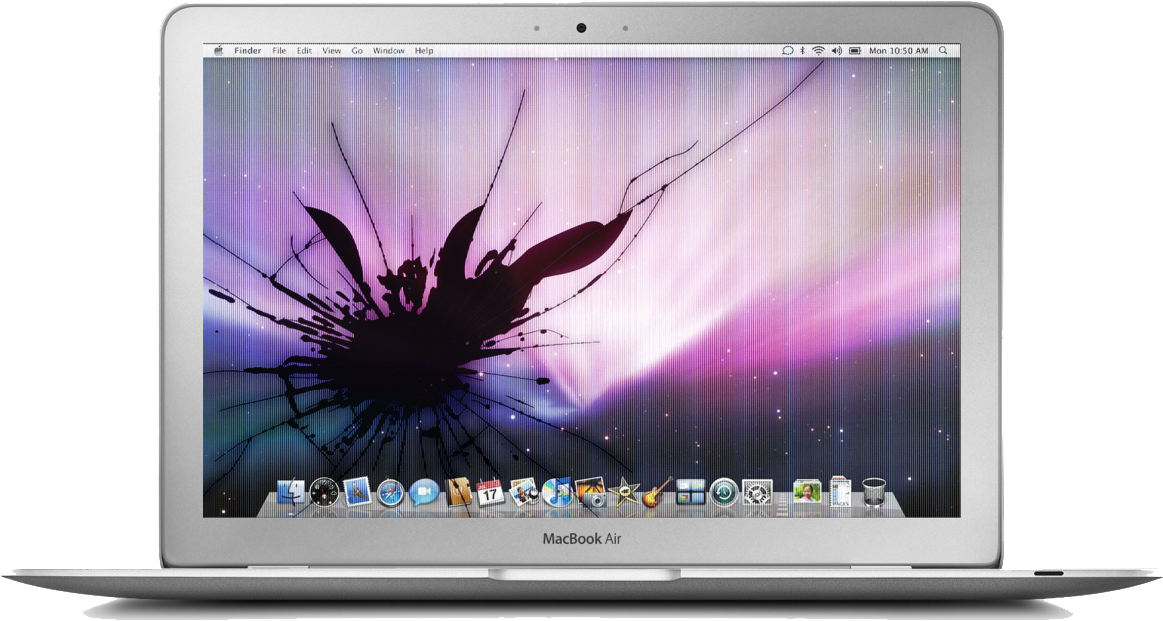Adjust volume via the speaker menu icon
The image size is (1163, 621).
point(838,49)
